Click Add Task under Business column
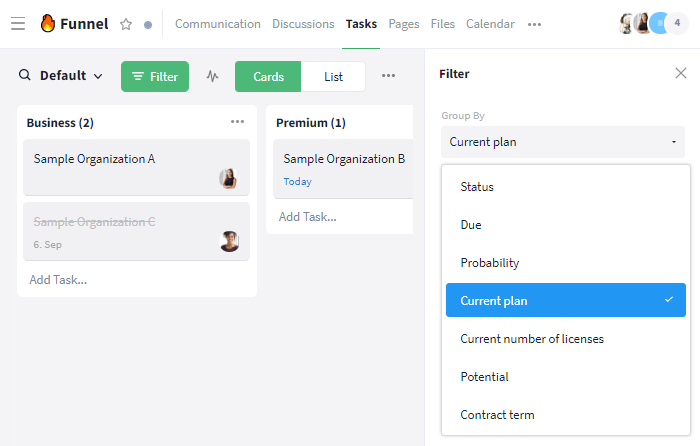 point(58,280)
